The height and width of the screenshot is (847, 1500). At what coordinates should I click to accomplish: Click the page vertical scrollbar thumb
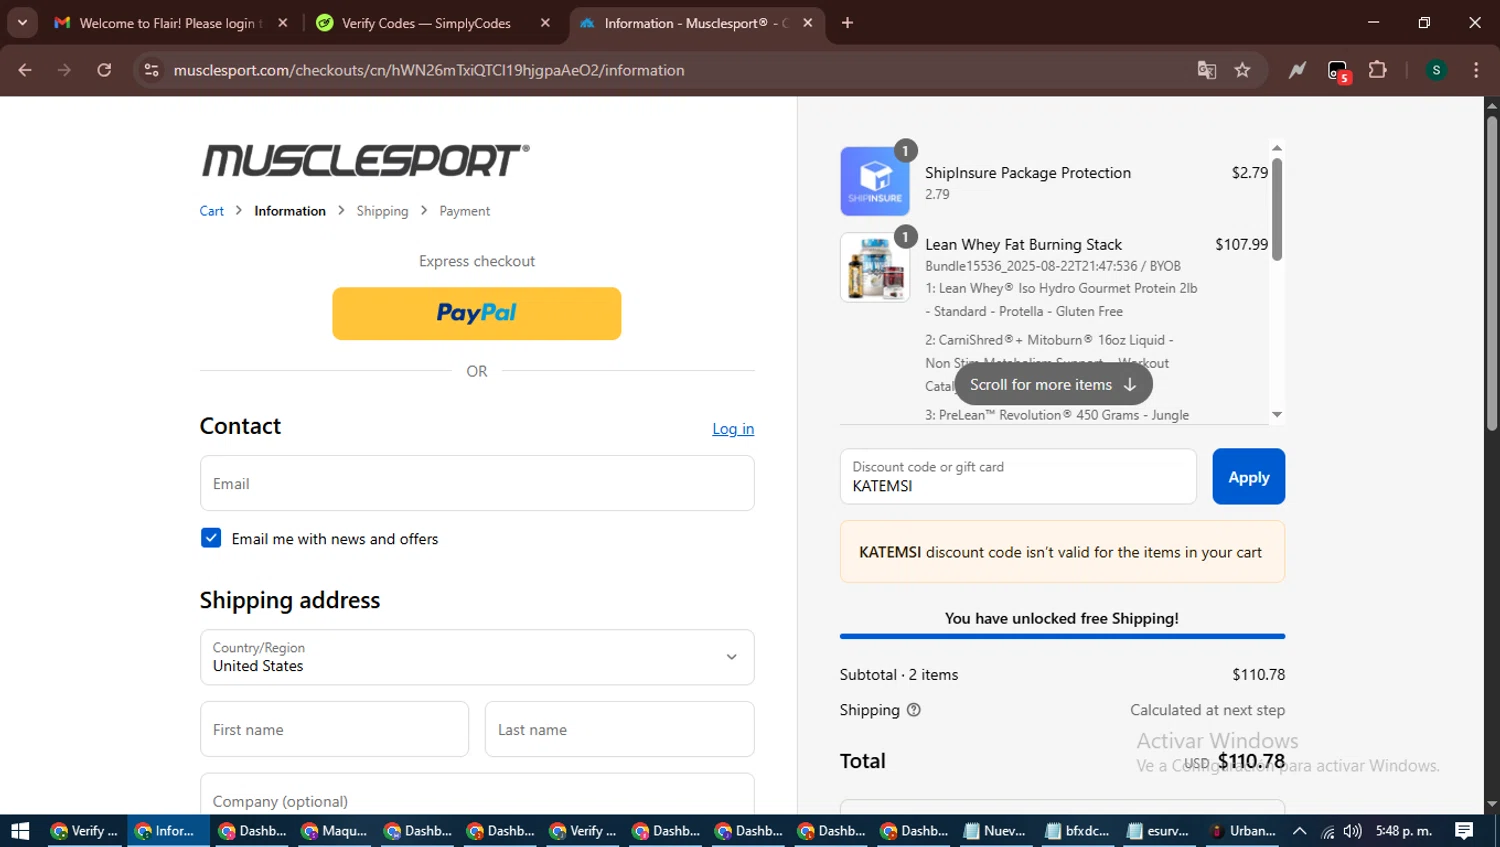pos(1491,272)
